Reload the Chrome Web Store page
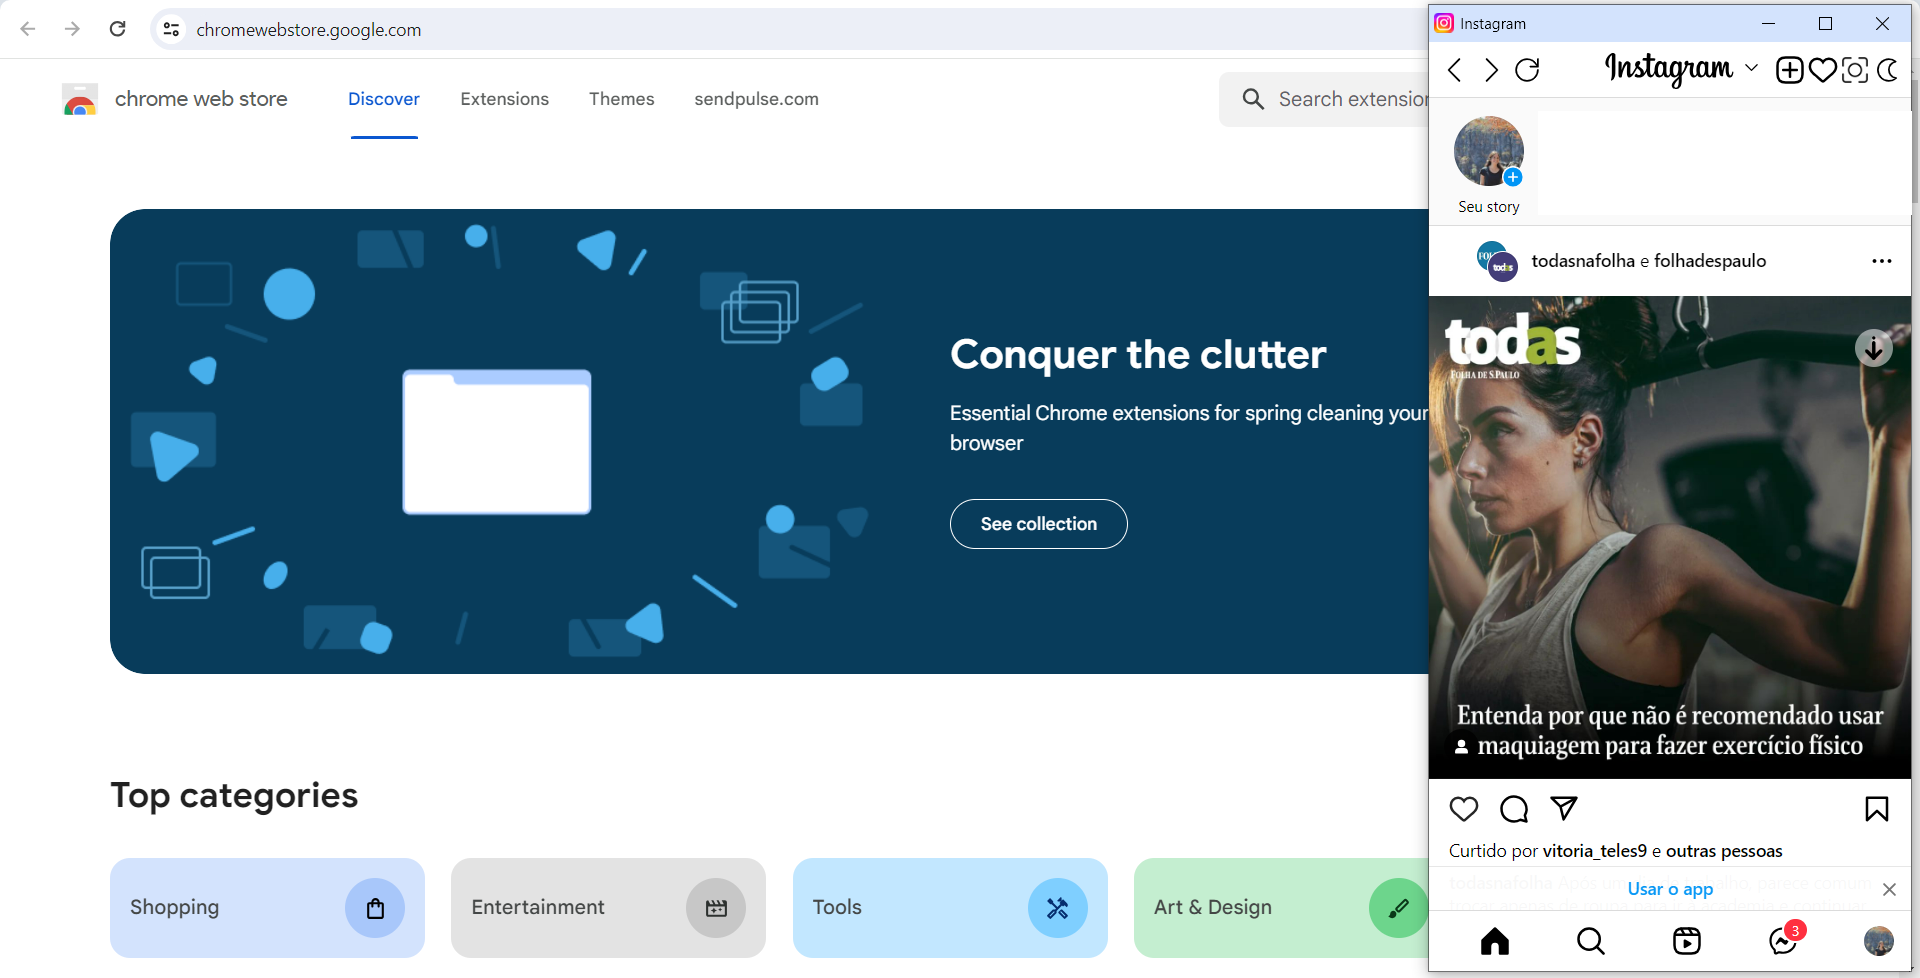1920x978 pixels. (x=117, y=29)
